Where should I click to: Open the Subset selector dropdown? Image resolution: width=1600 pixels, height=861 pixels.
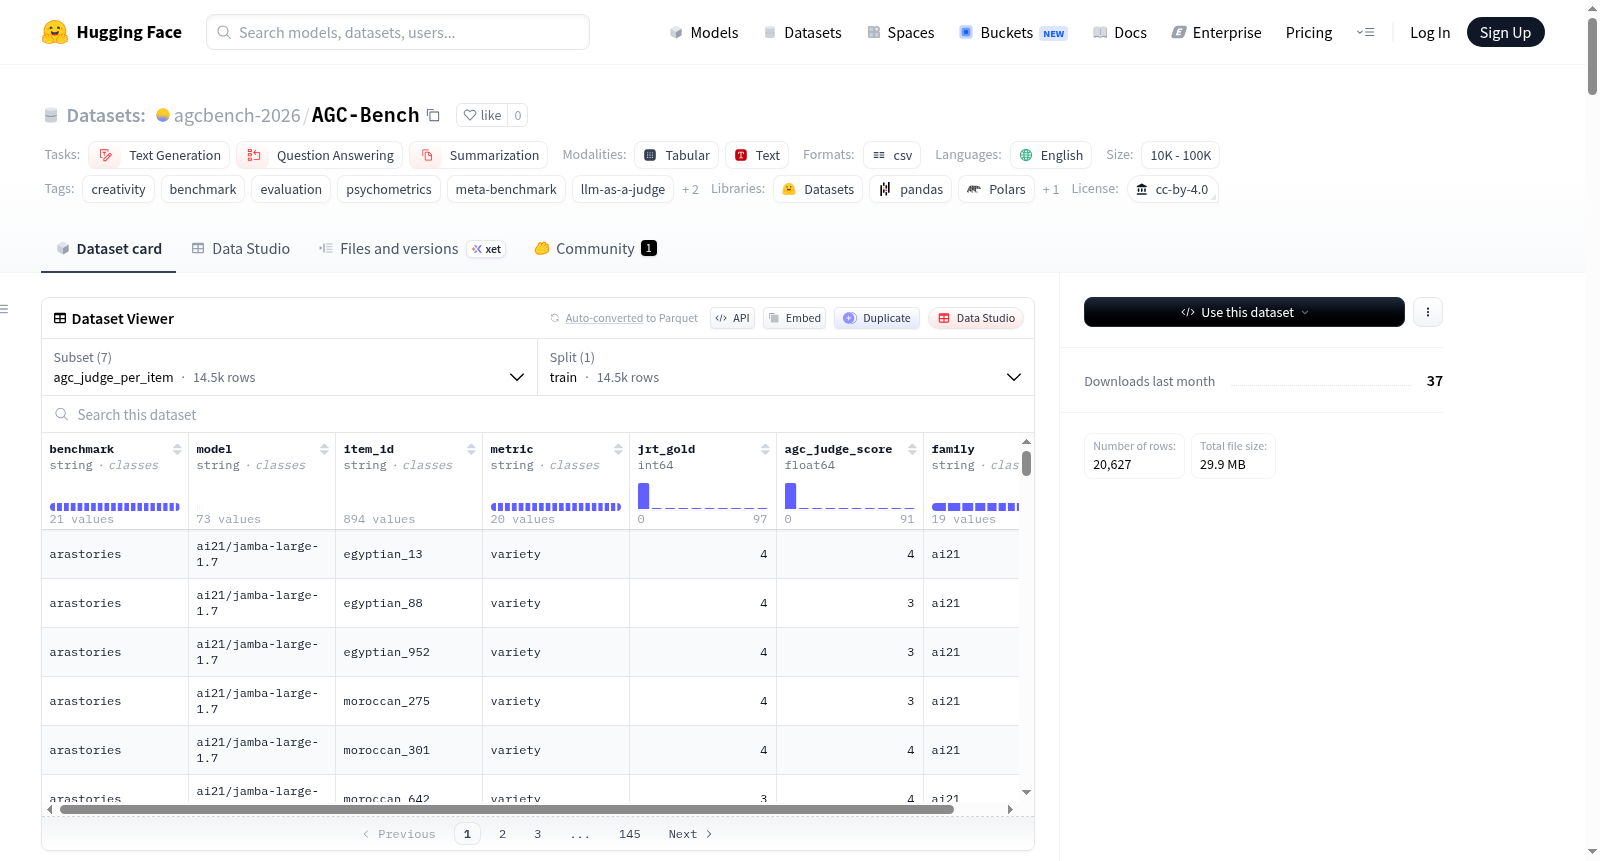click(289, 367)
